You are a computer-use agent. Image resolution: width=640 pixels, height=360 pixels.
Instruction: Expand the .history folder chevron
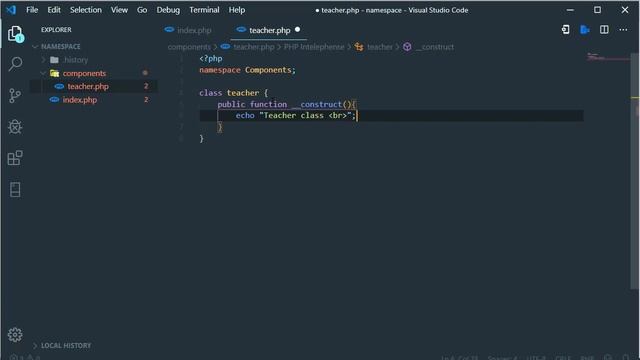pyautogui.click(x=43, y=60)
